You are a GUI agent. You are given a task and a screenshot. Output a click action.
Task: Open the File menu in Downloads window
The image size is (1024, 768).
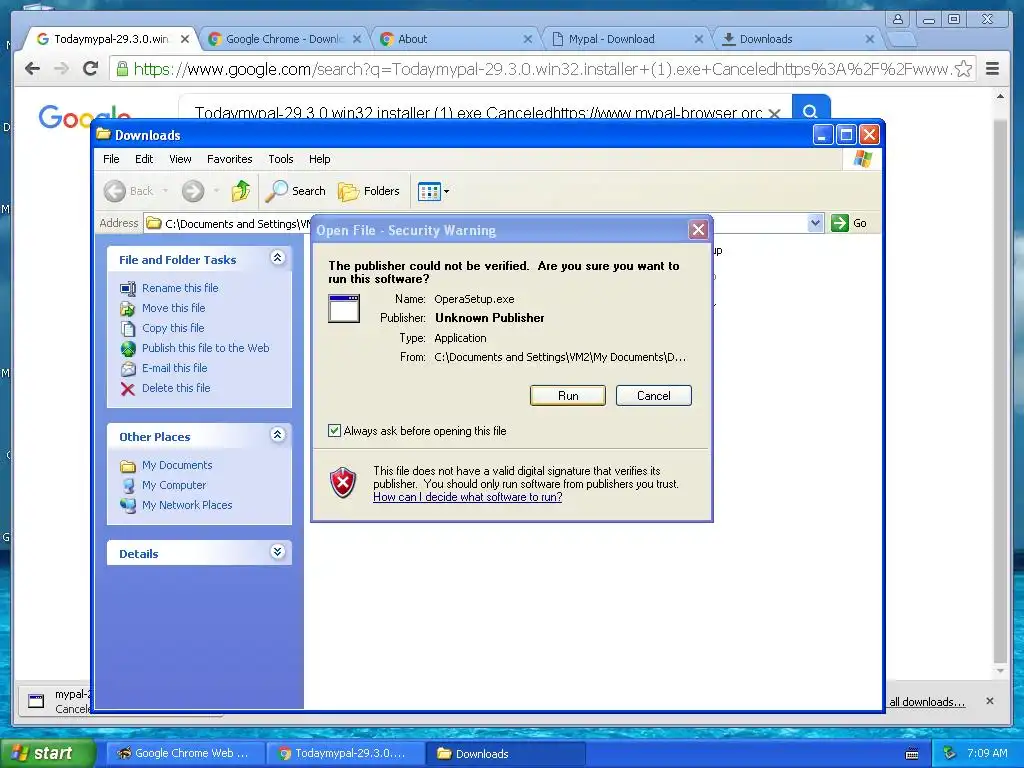(x=111, y=159)
